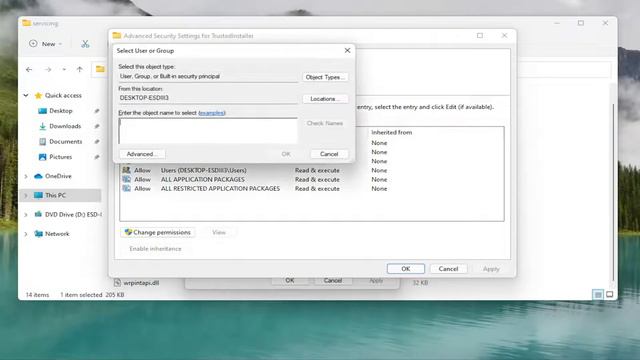Cancel the Select User or Group dialog
Viewport: 640px width, 360px height.
tap(329, 154)
